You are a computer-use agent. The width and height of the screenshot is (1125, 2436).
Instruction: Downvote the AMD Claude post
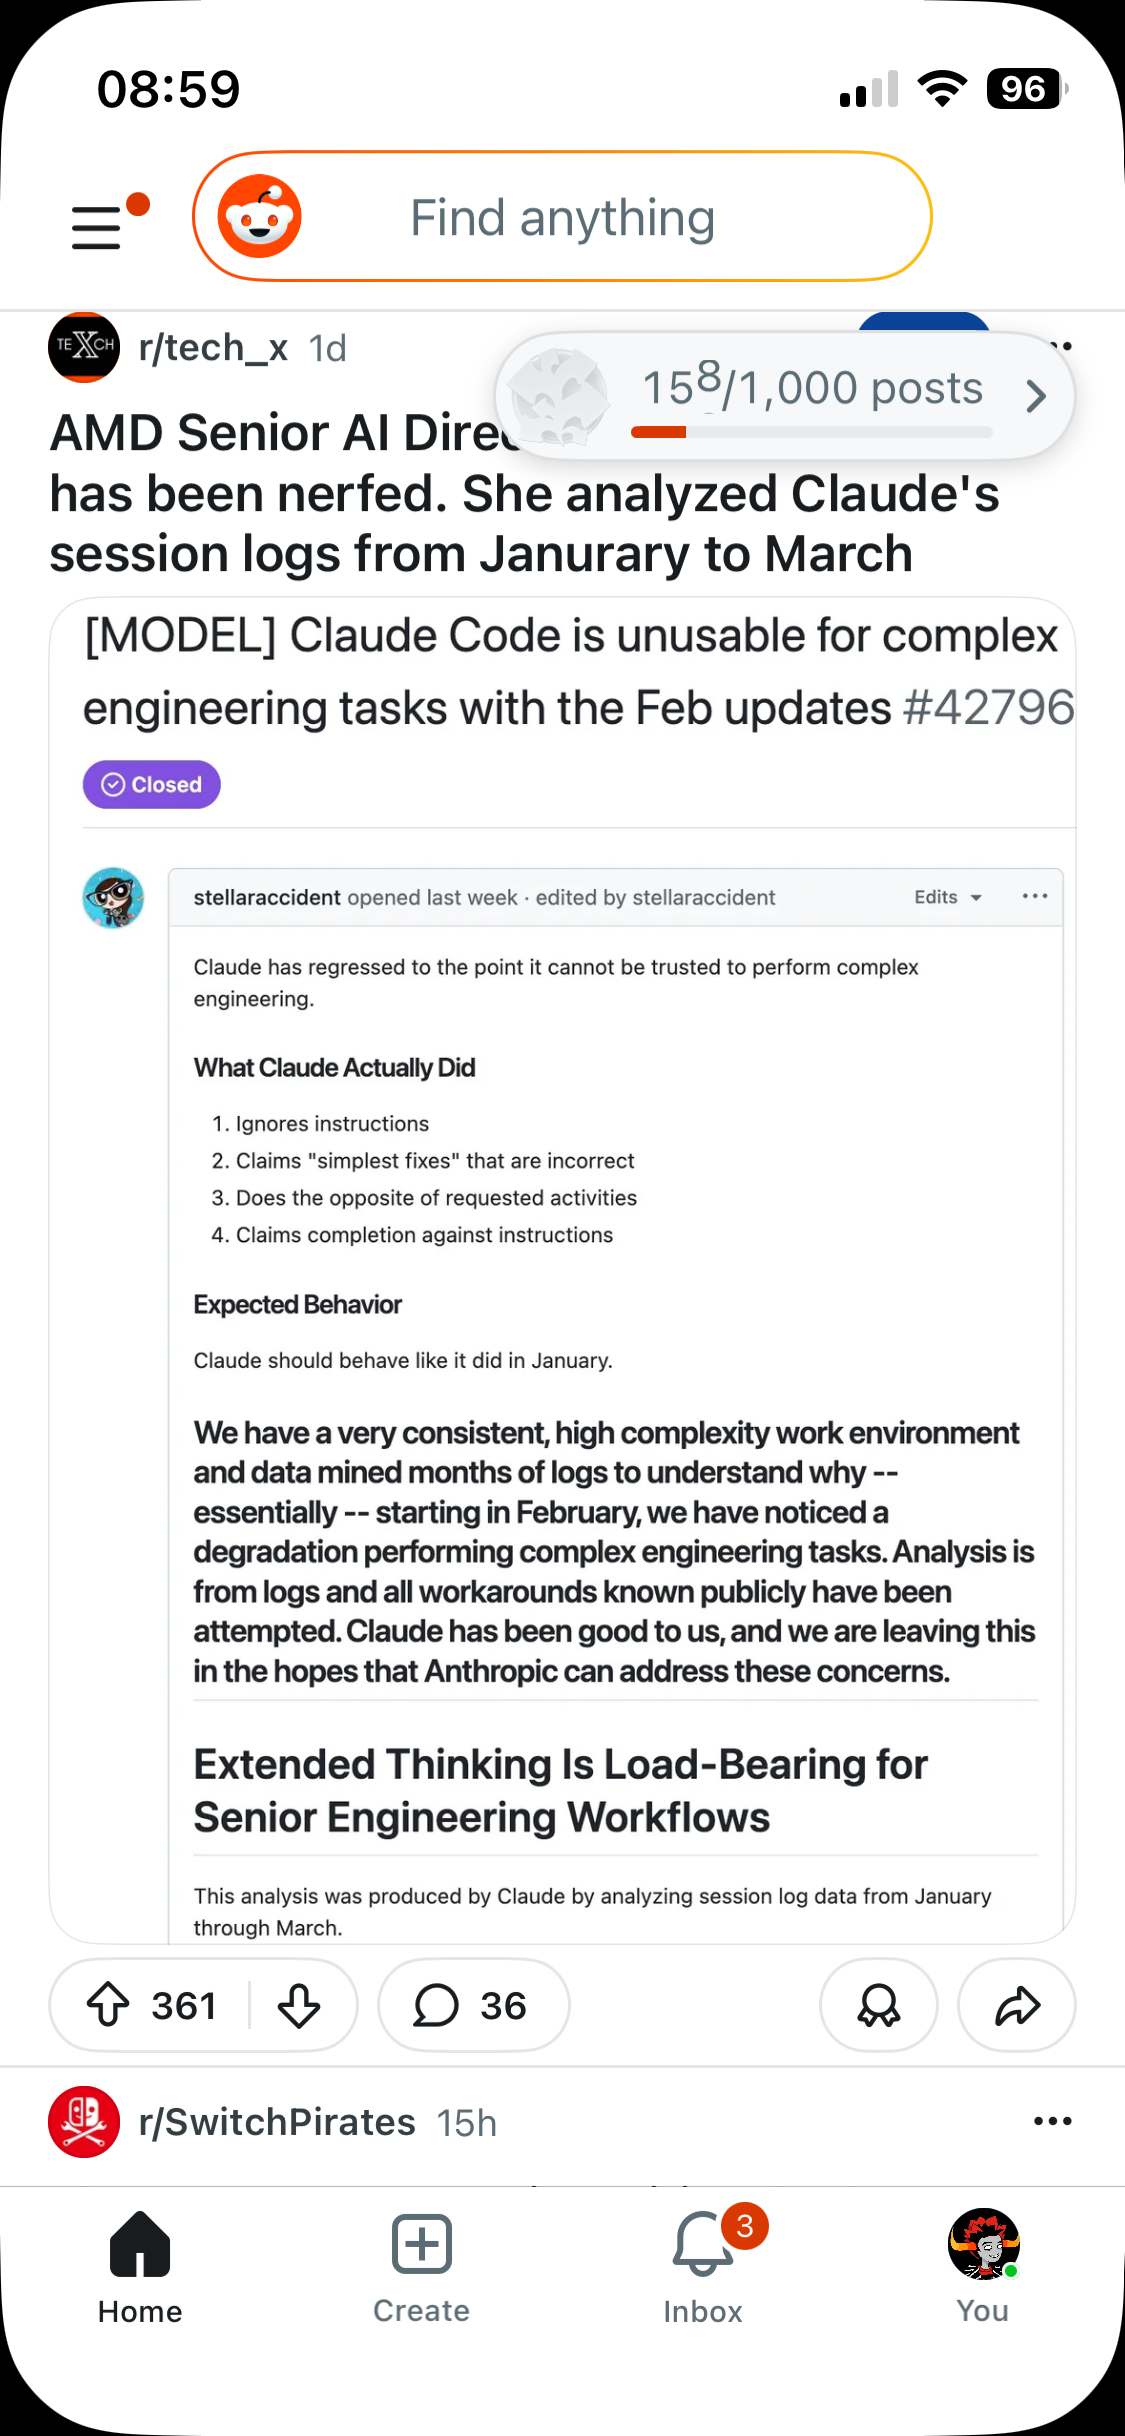(299, 2005)
